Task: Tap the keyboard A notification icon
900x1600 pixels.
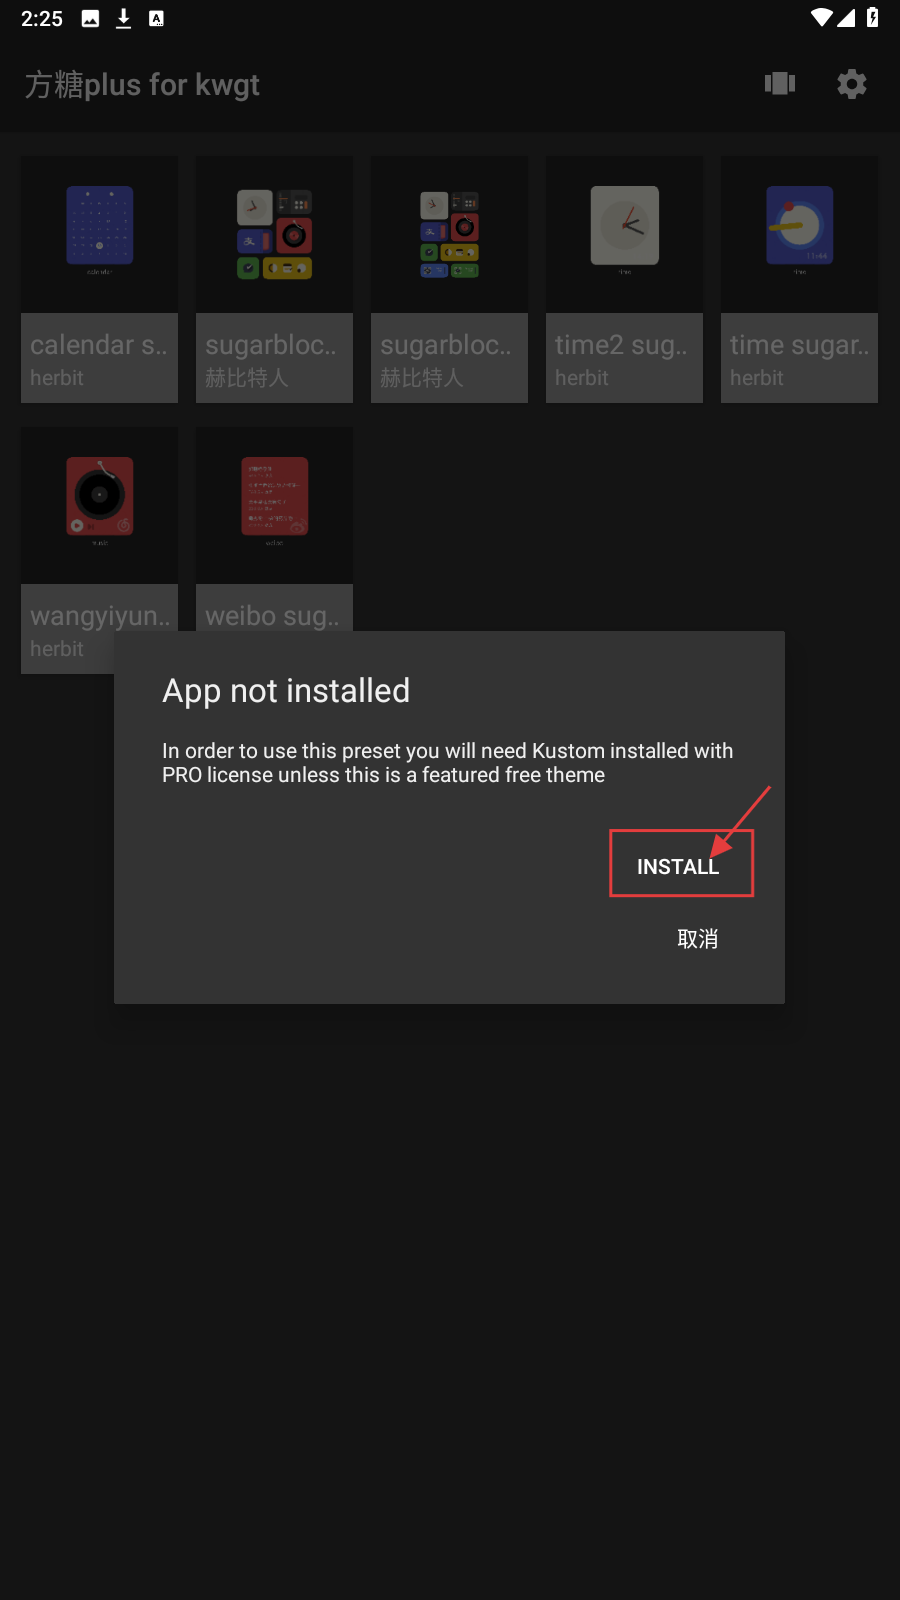Action: 156,18
